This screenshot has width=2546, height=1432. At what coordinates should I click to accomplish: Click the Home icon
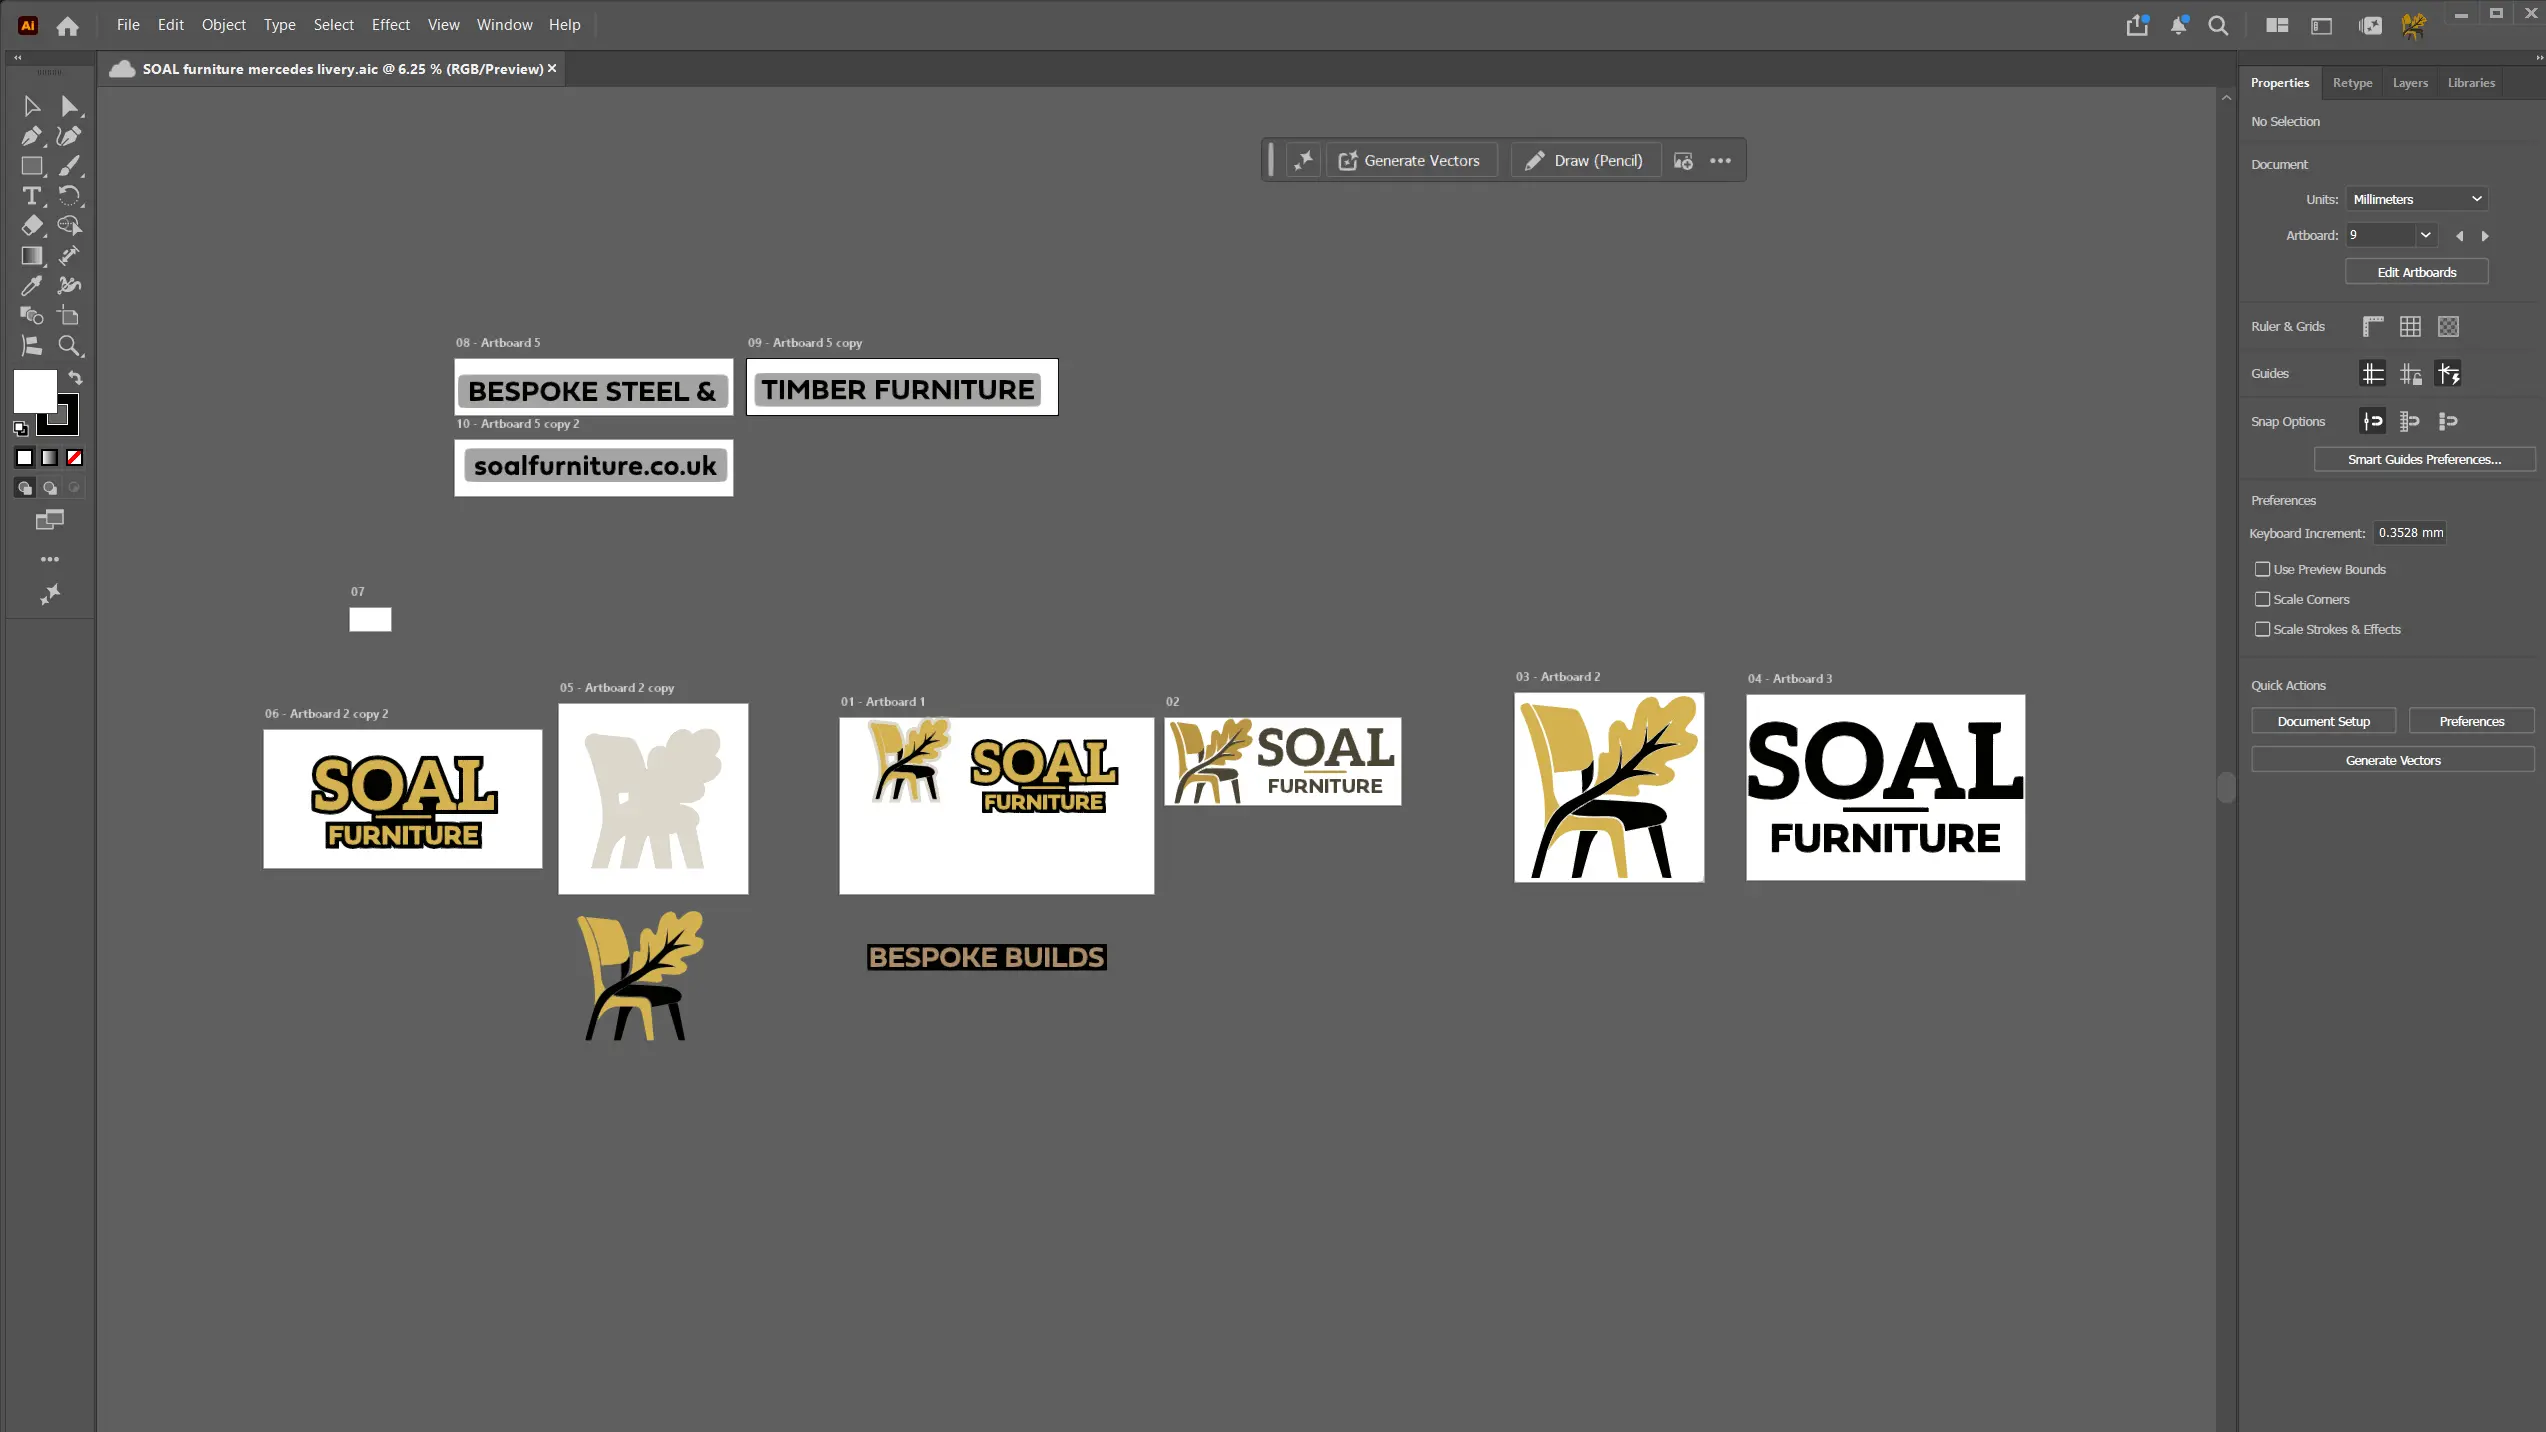point(67,26)
